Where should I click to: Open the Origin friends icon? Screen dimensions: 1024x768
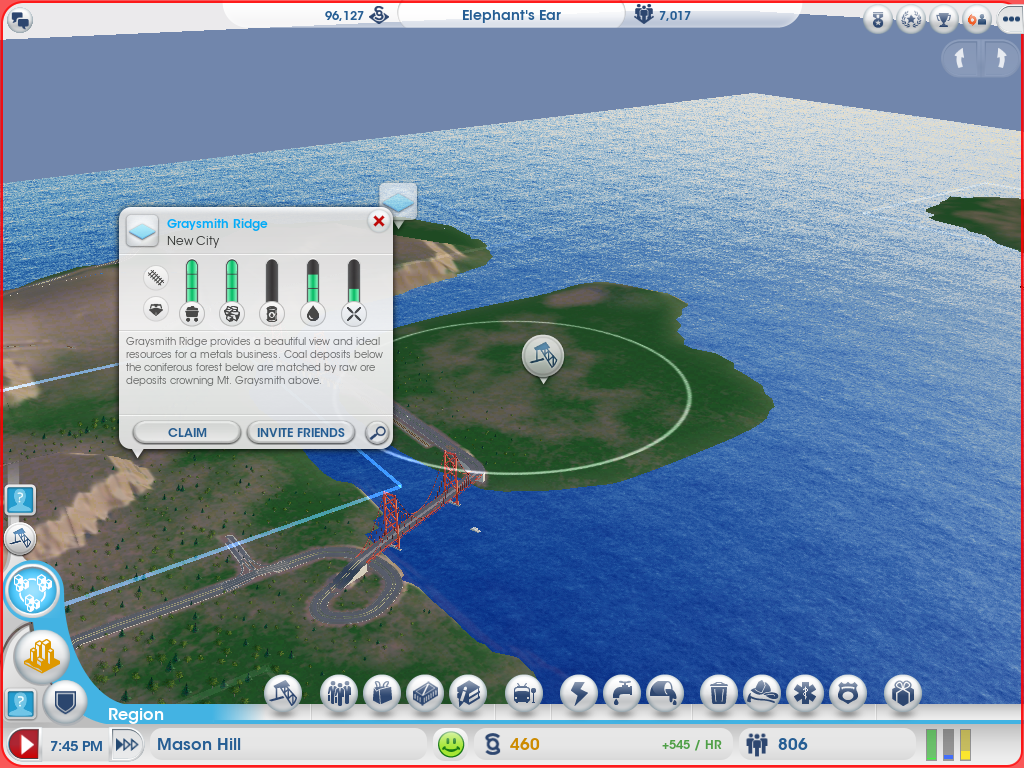[976, 21]
